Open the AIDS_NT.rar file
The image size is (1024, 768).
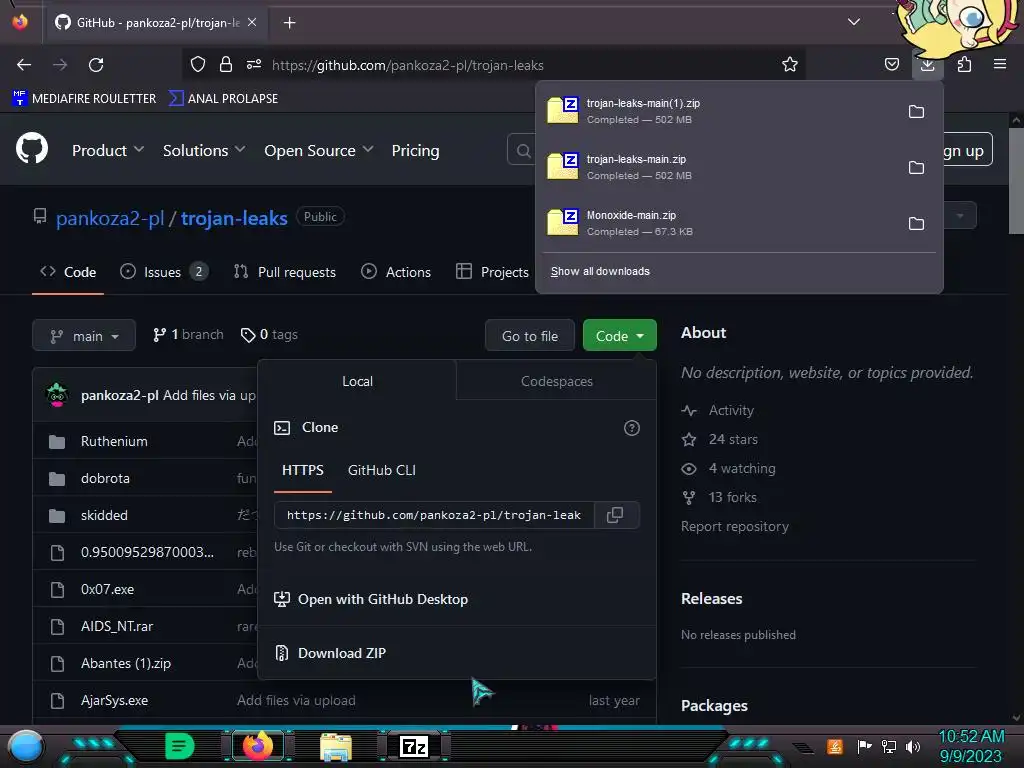pyautogui.click(x=117, y=626)
